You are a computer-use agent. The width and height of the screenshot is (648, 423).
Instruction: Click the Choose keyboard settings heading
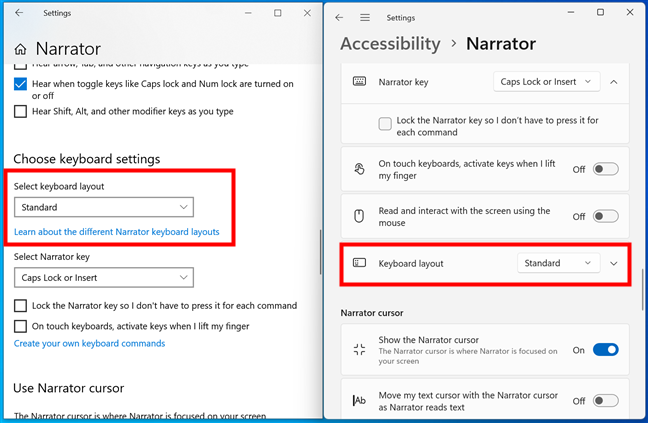point(87,159)
